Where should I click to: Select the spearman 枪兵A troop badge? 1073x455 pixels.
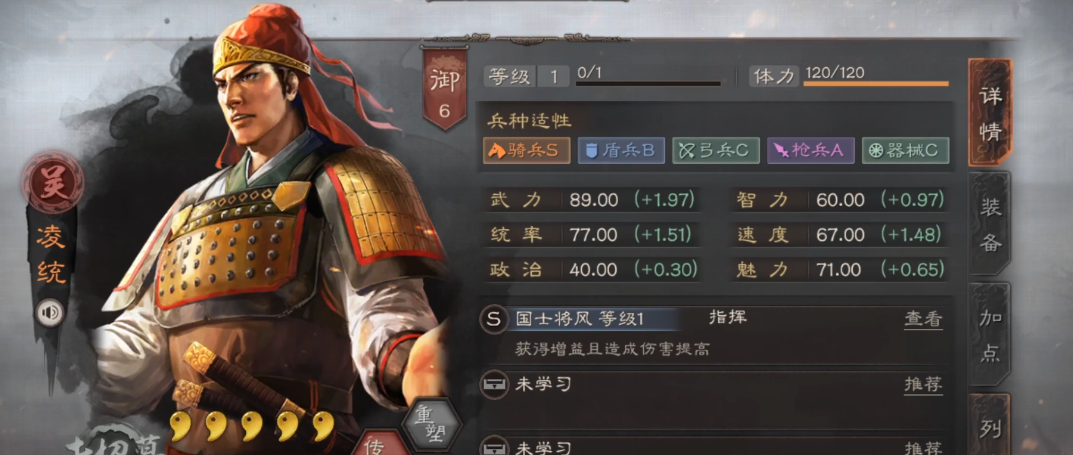[811, 151]
